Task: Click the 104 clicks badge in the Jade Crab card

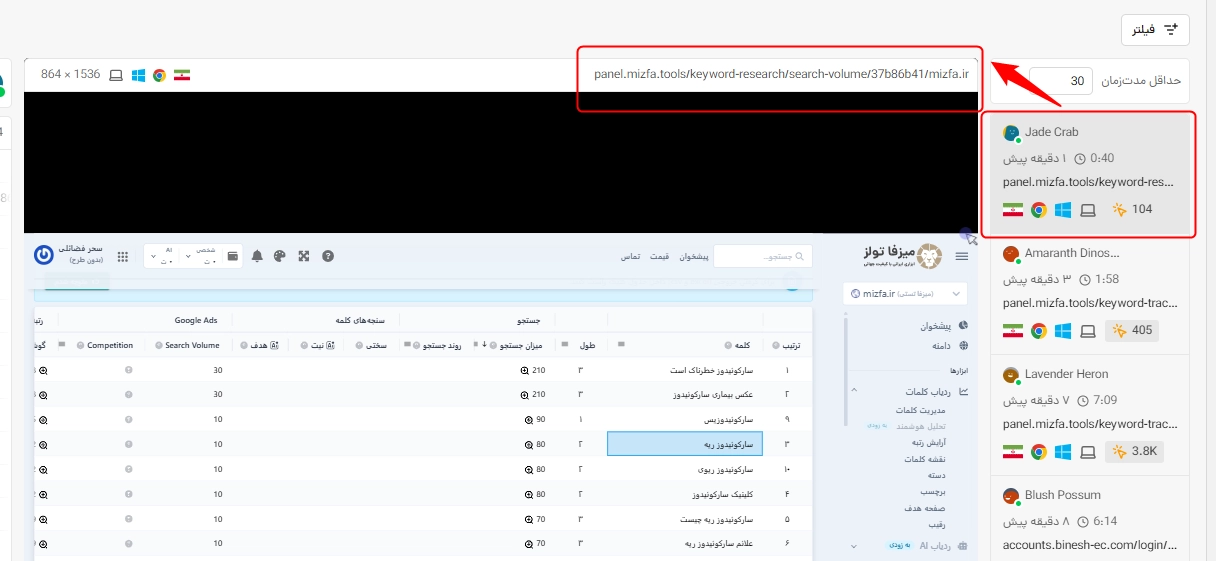Action: coord(1133,209)
